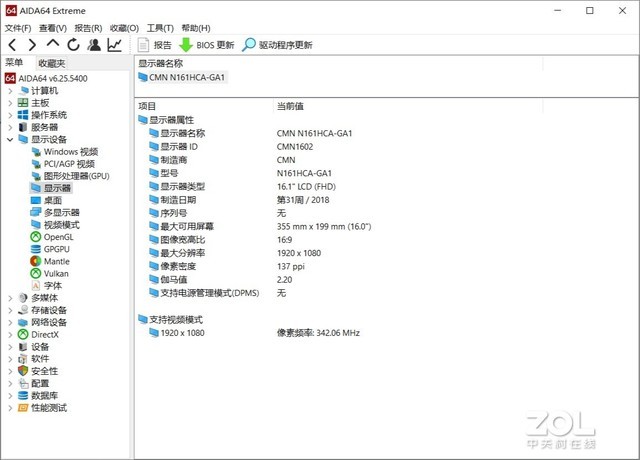Click the Mantle icon in tree
Image resolution: width=640 pixels, height=460 pixels.
36,261
